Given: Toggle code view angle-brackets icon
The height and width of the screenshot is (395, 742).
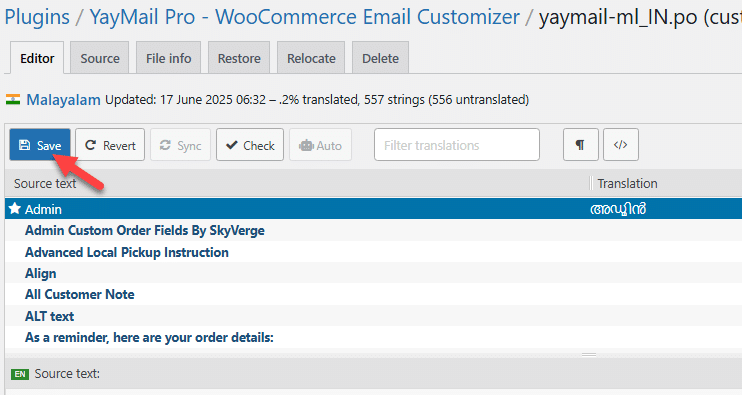Looking at the screenshot, I should tap(621, 145).
